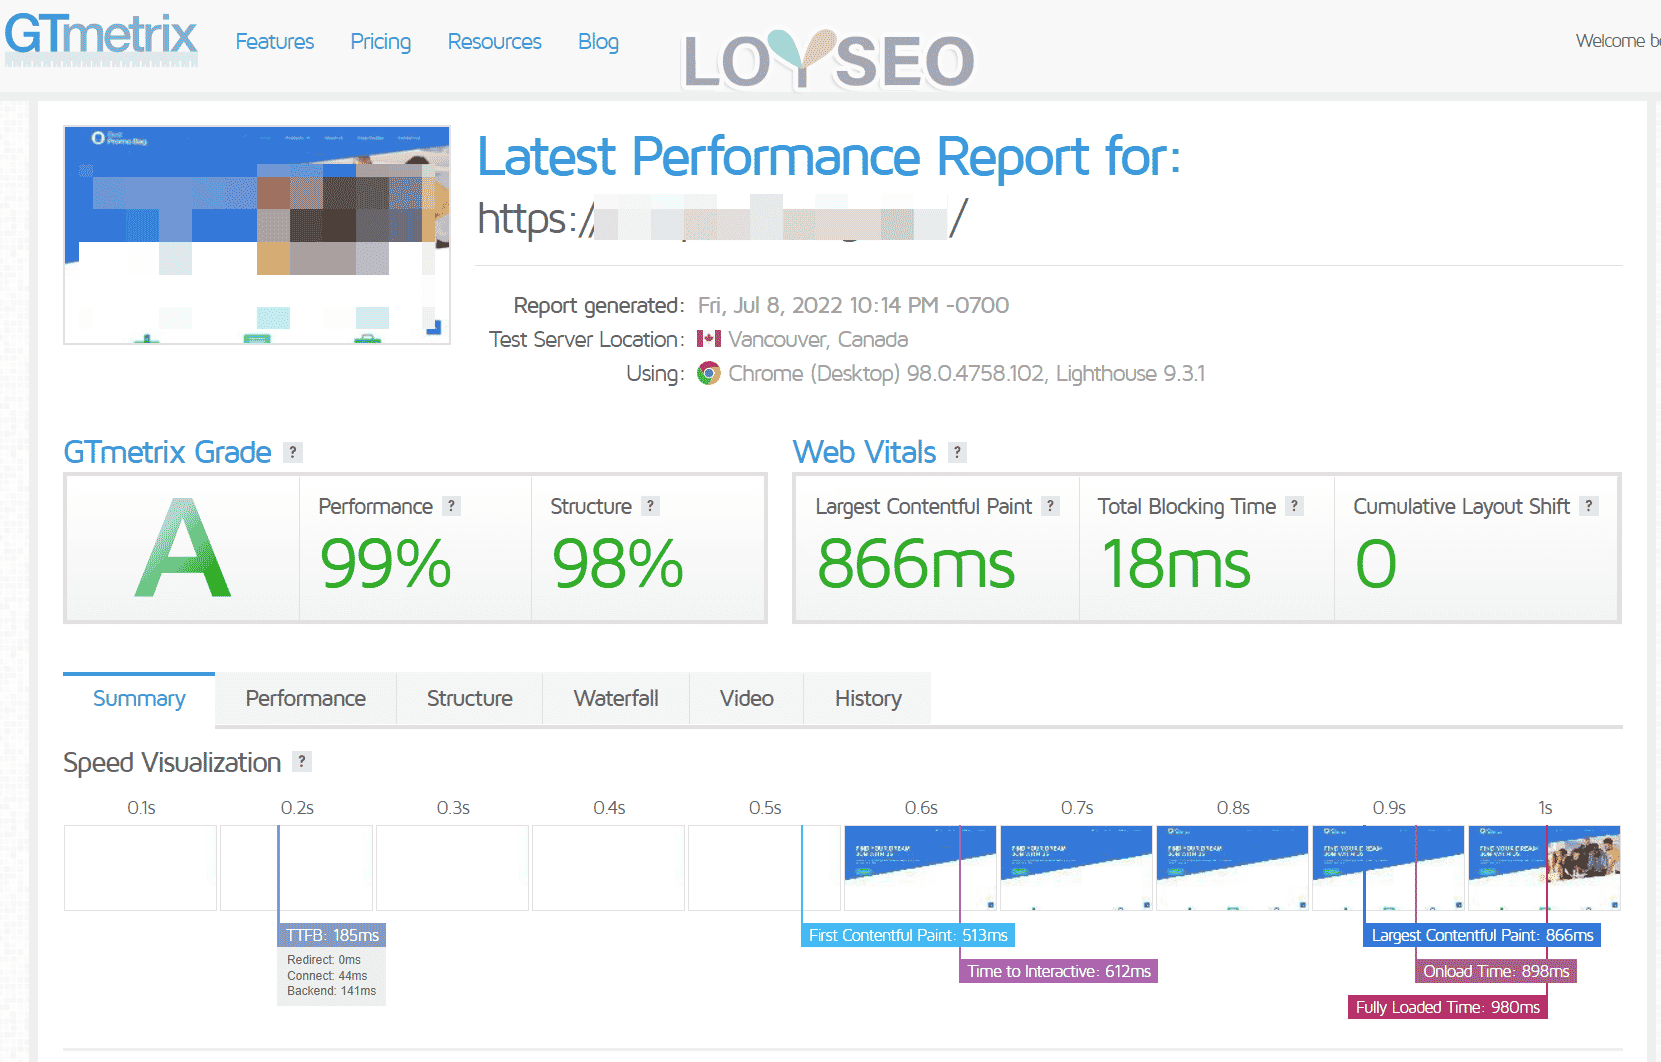Click the Chrome browser icon

pyautogui.click(x=709, y=373)
